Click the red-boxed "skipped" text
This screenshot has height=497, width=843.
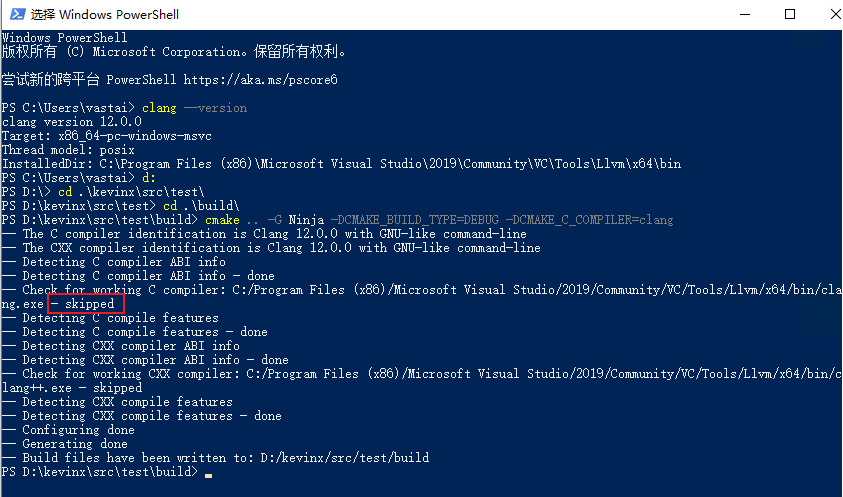click(89, 303)
